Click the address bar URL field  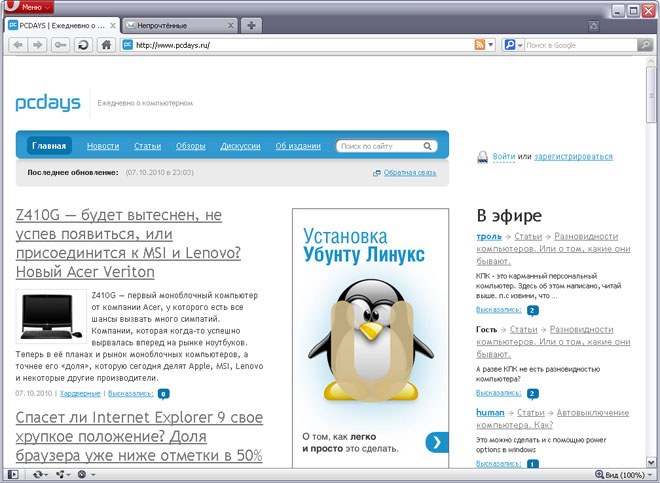pyautogui.click(x=297, y=45)
